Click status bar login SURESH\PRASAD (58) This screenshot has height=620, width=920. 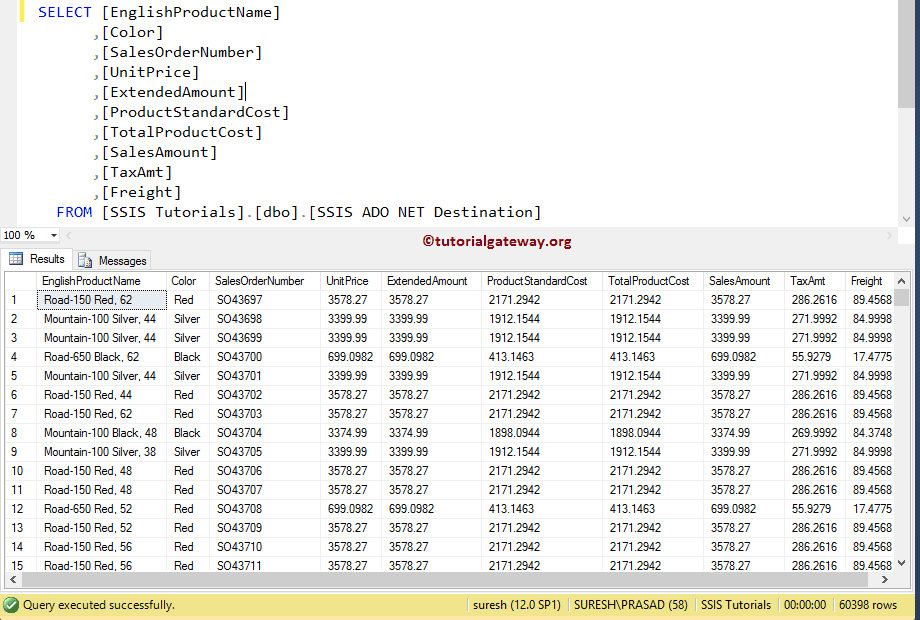point(630,605)
